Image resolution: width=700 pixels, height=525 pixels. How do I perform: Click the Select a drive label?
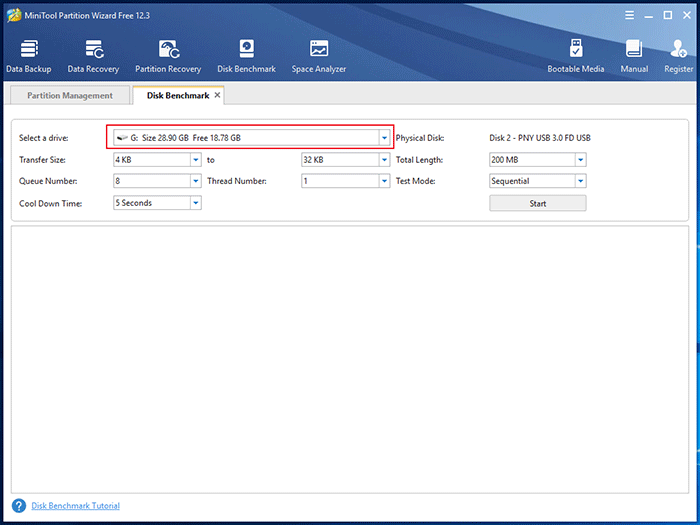click(44, 138)
